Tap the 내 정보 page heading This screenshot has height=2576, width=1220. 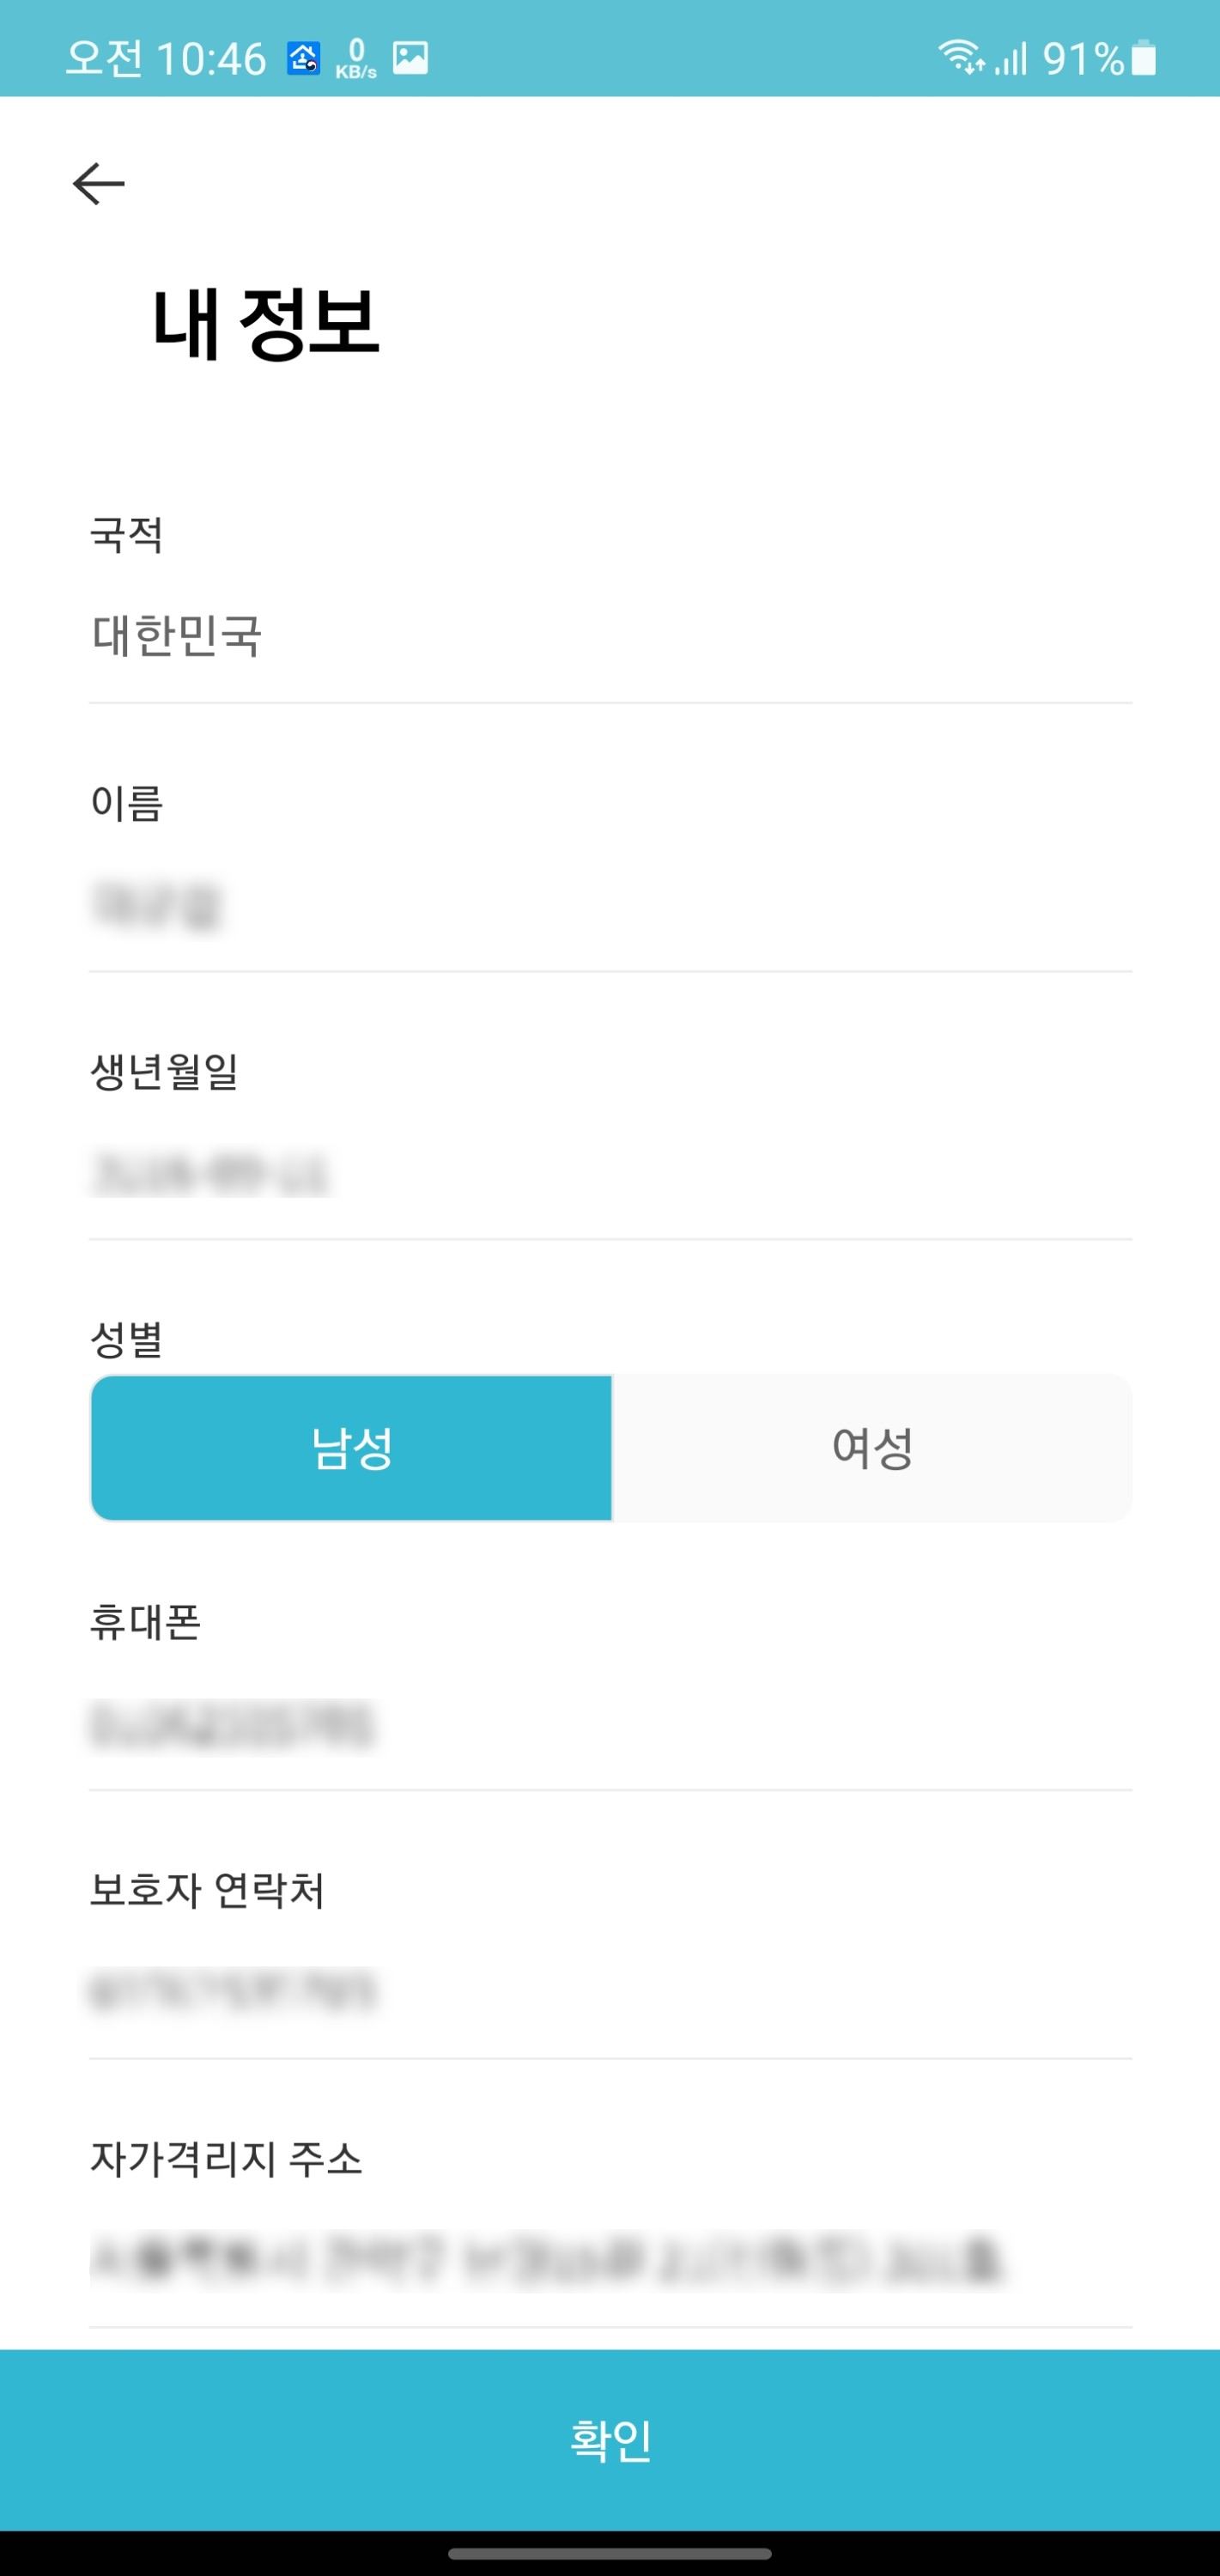(x=266, y=323)
